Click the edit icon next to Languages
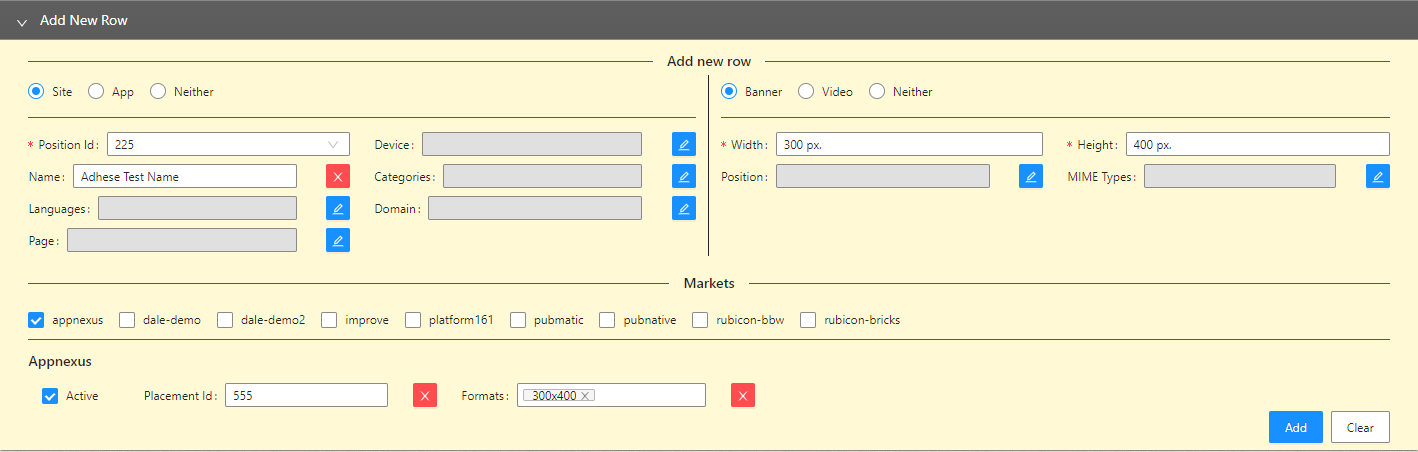 [x=338, y=208]
